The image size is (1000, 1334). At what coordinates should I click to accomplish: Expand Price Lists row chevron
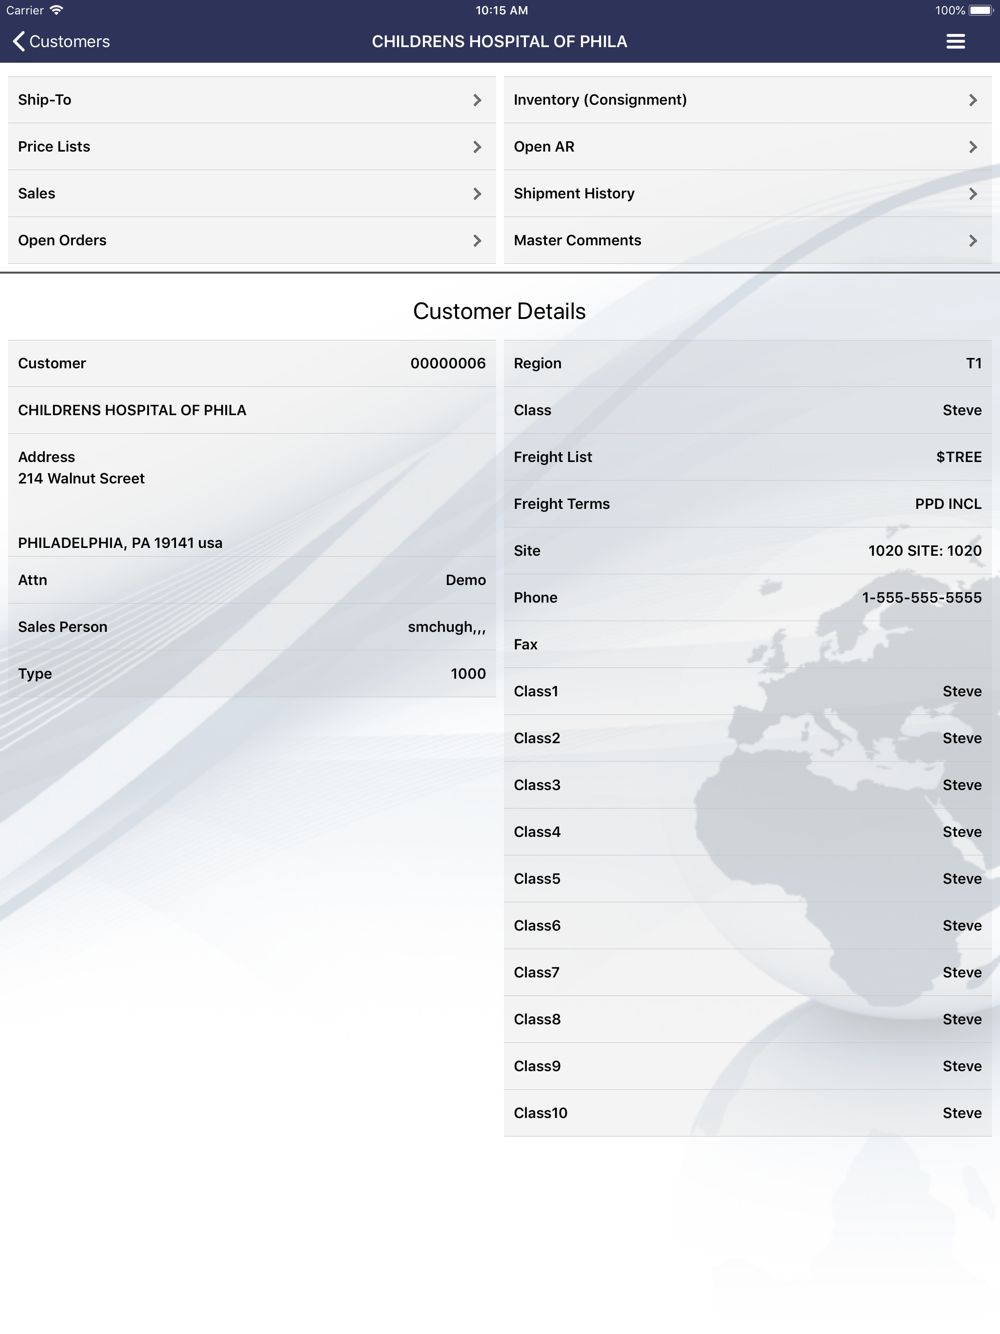(x=477, y=147)
